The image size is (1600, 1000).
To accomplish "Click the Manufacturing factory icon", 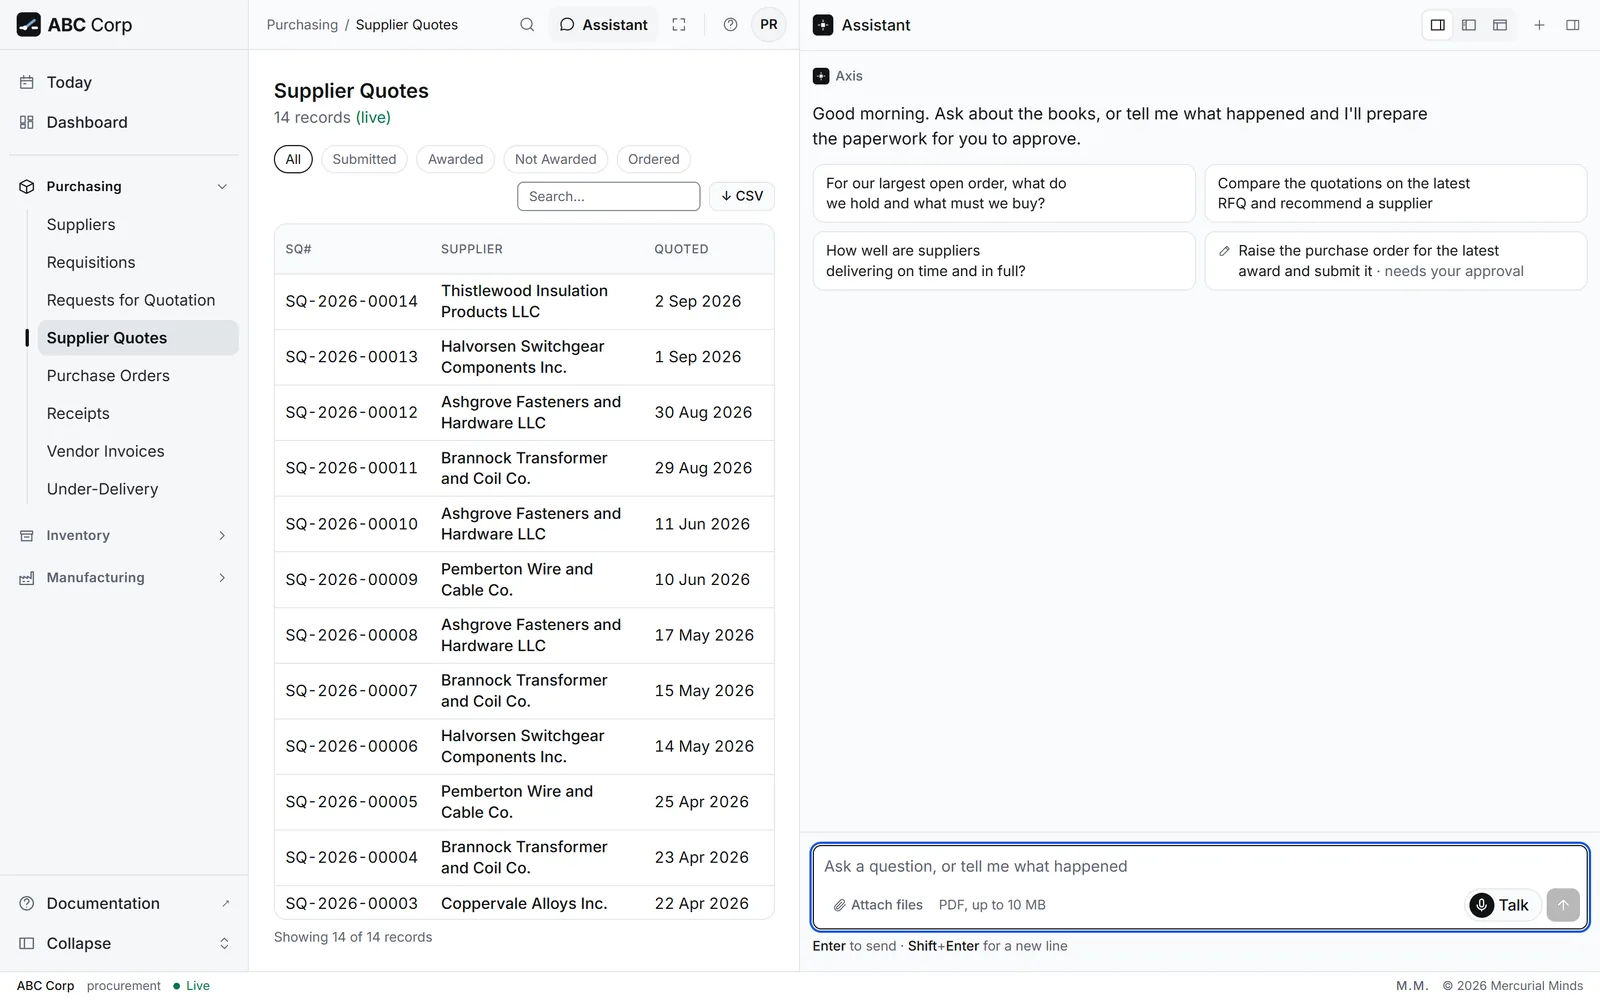I will [27, 578].
